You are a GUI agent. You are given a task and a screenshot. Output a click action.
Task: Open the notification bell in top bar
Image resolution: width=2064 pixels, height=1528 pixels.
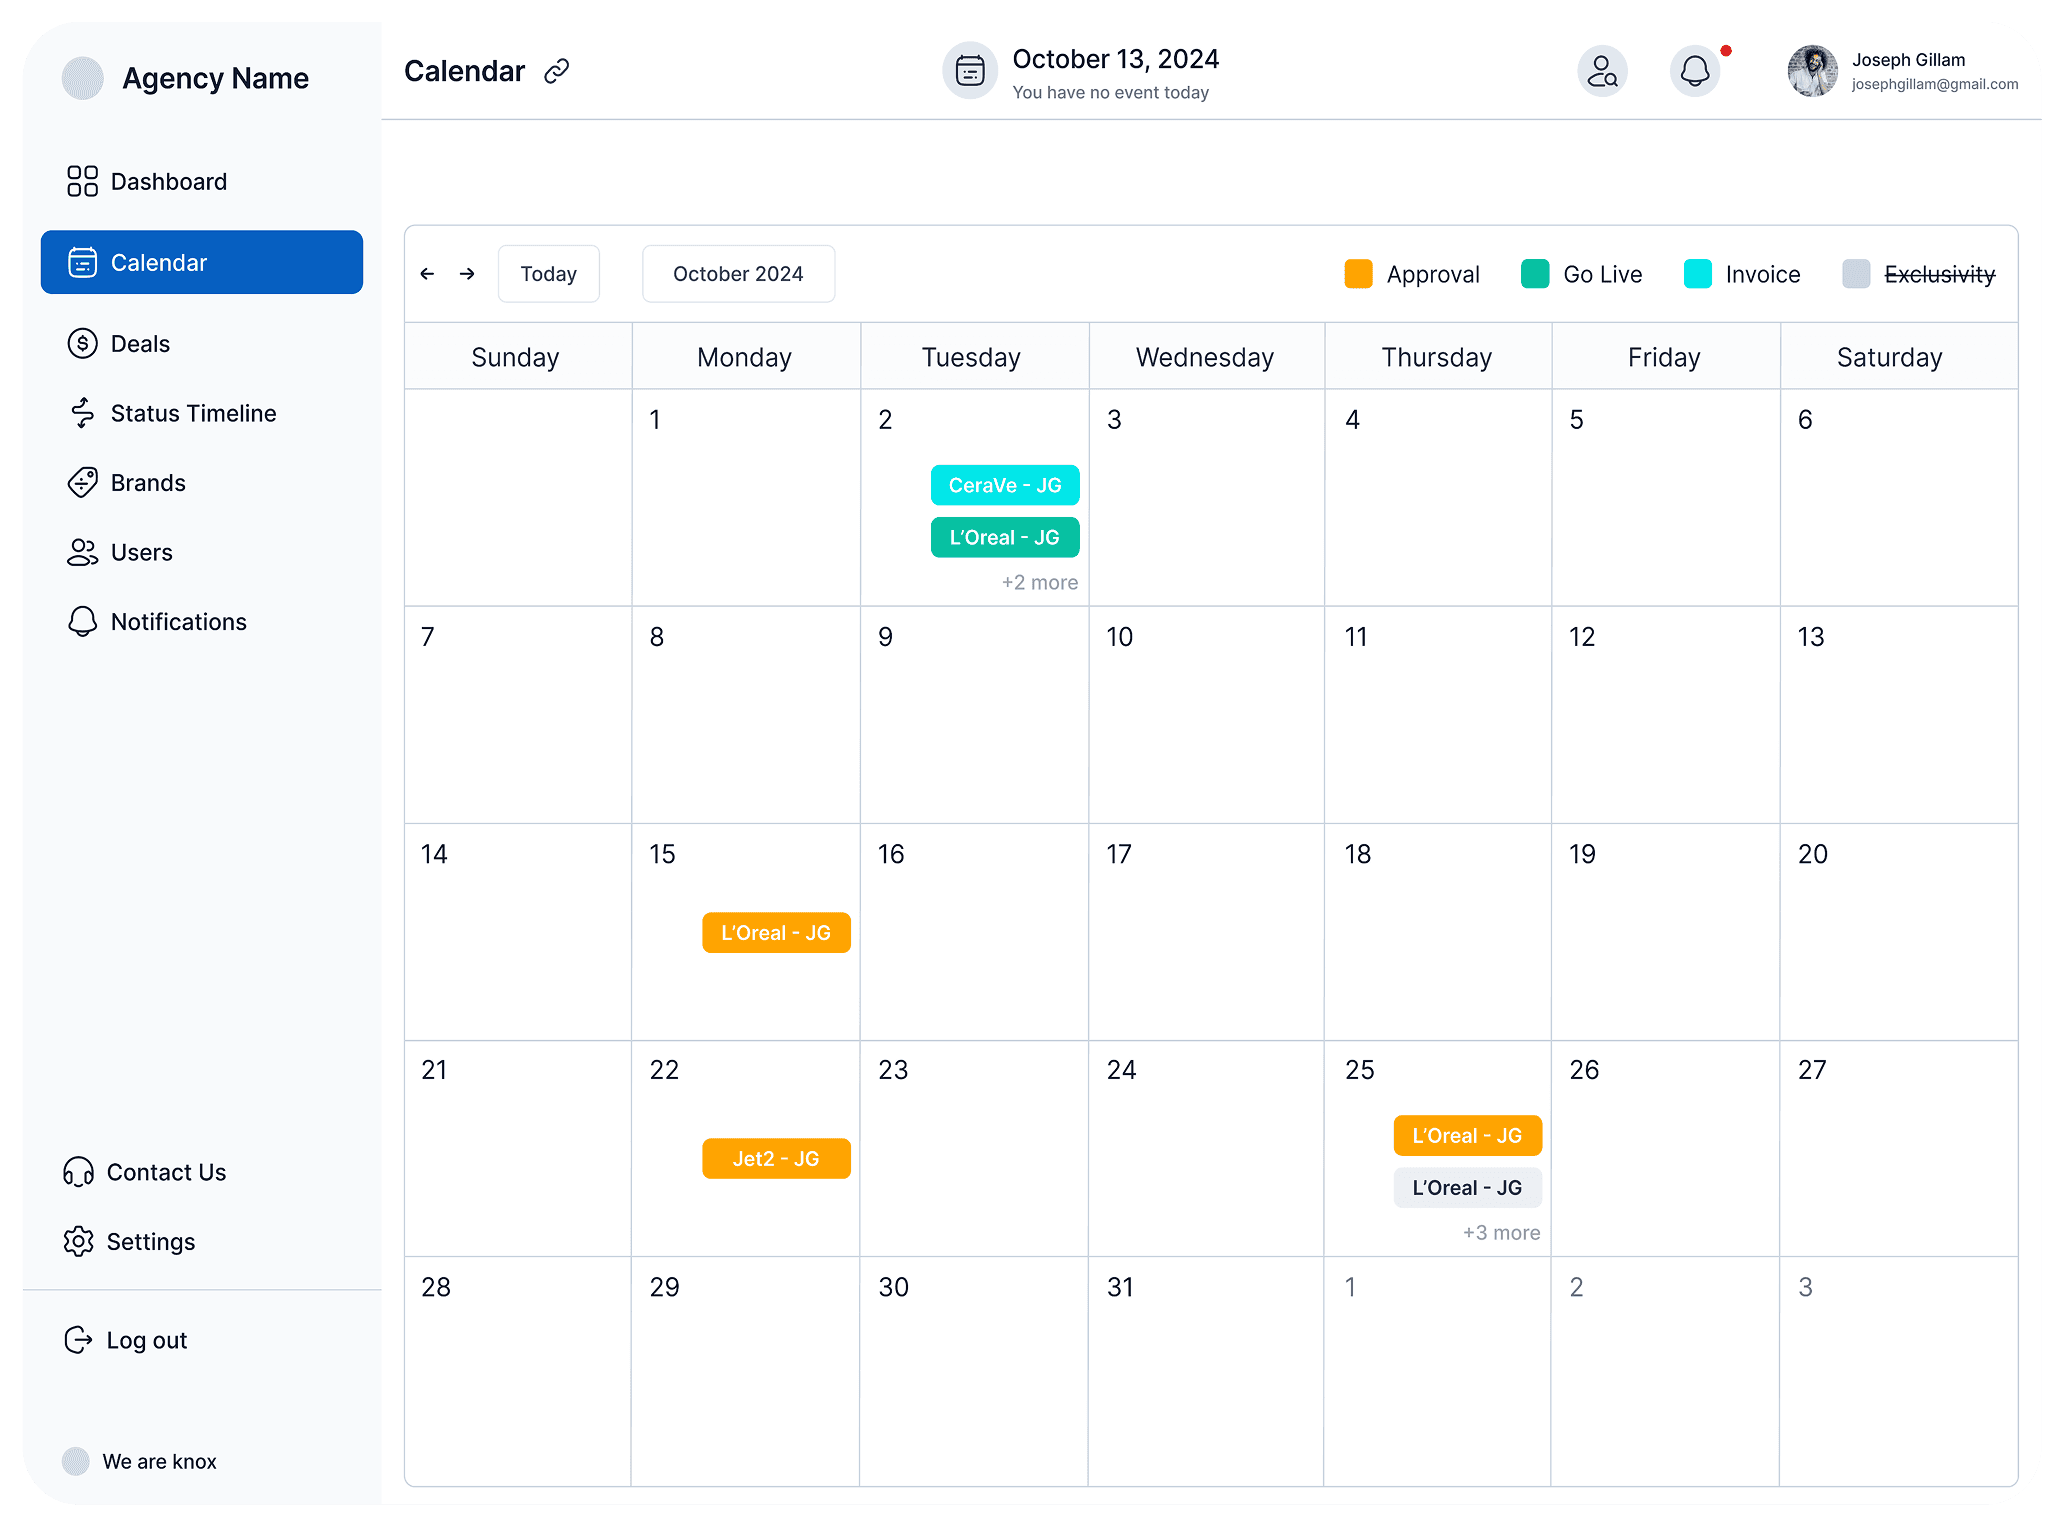click(1694, 71)
